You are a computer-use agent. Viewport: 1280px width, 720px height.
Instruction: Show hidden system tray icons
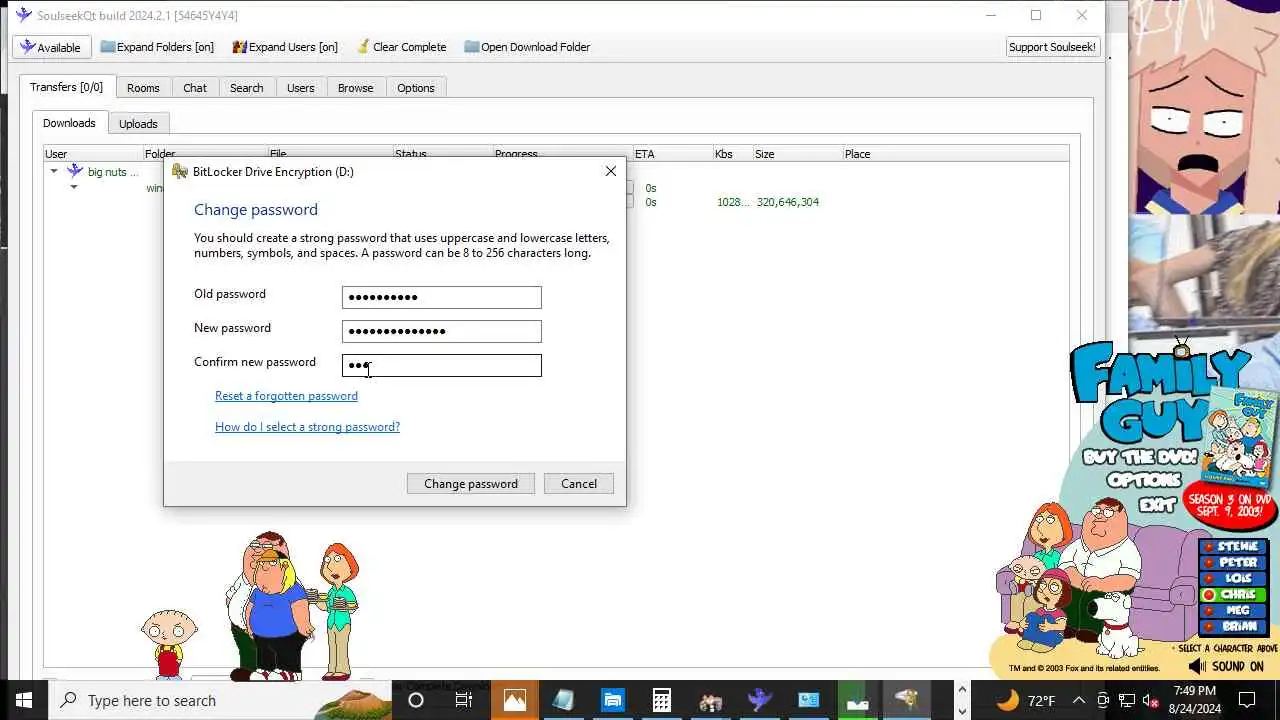pos(1079,700)
